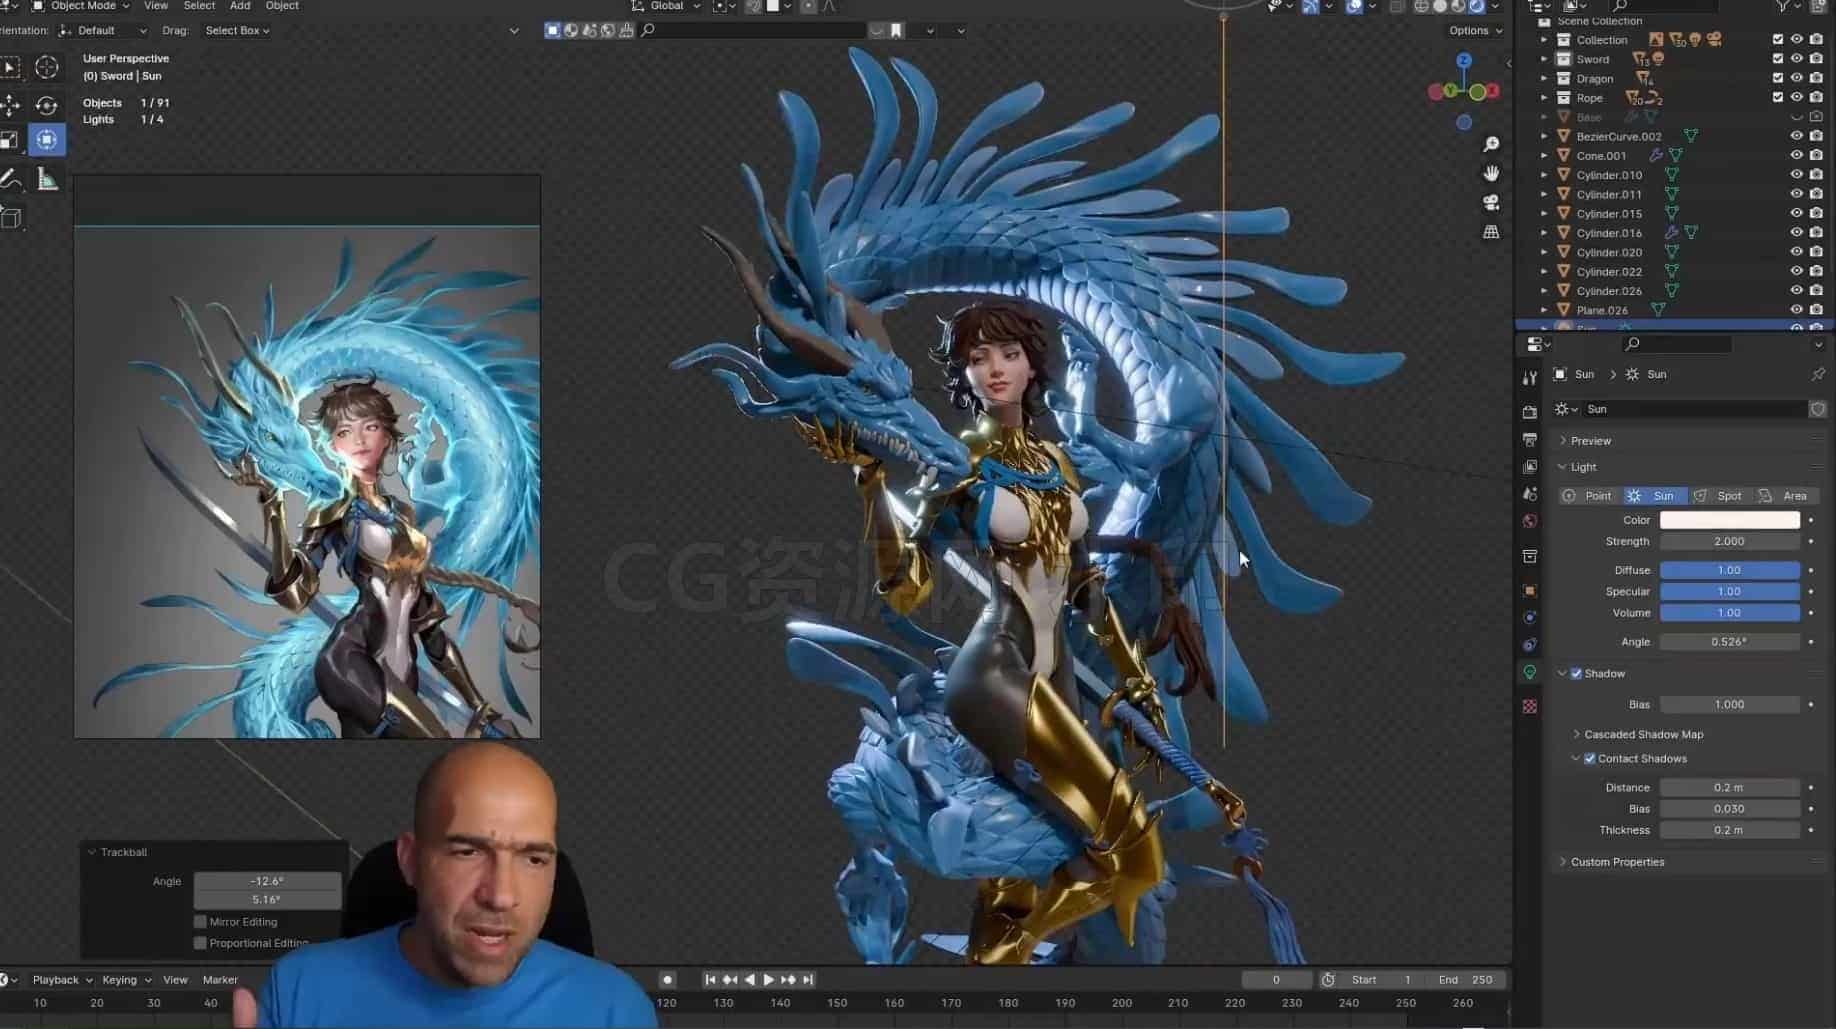Open the viewport Options button
Screen dimensions: 1836x1029
(1475, 31)
